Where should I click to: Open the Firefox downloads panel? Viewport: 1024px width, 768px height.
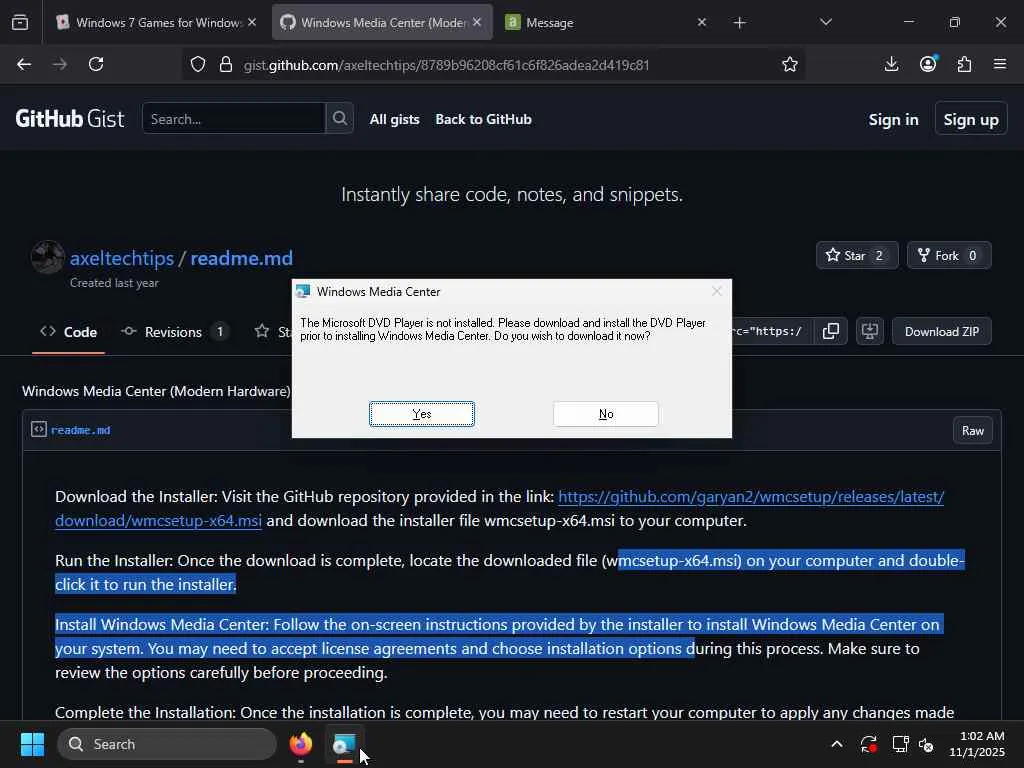point(891,64)
